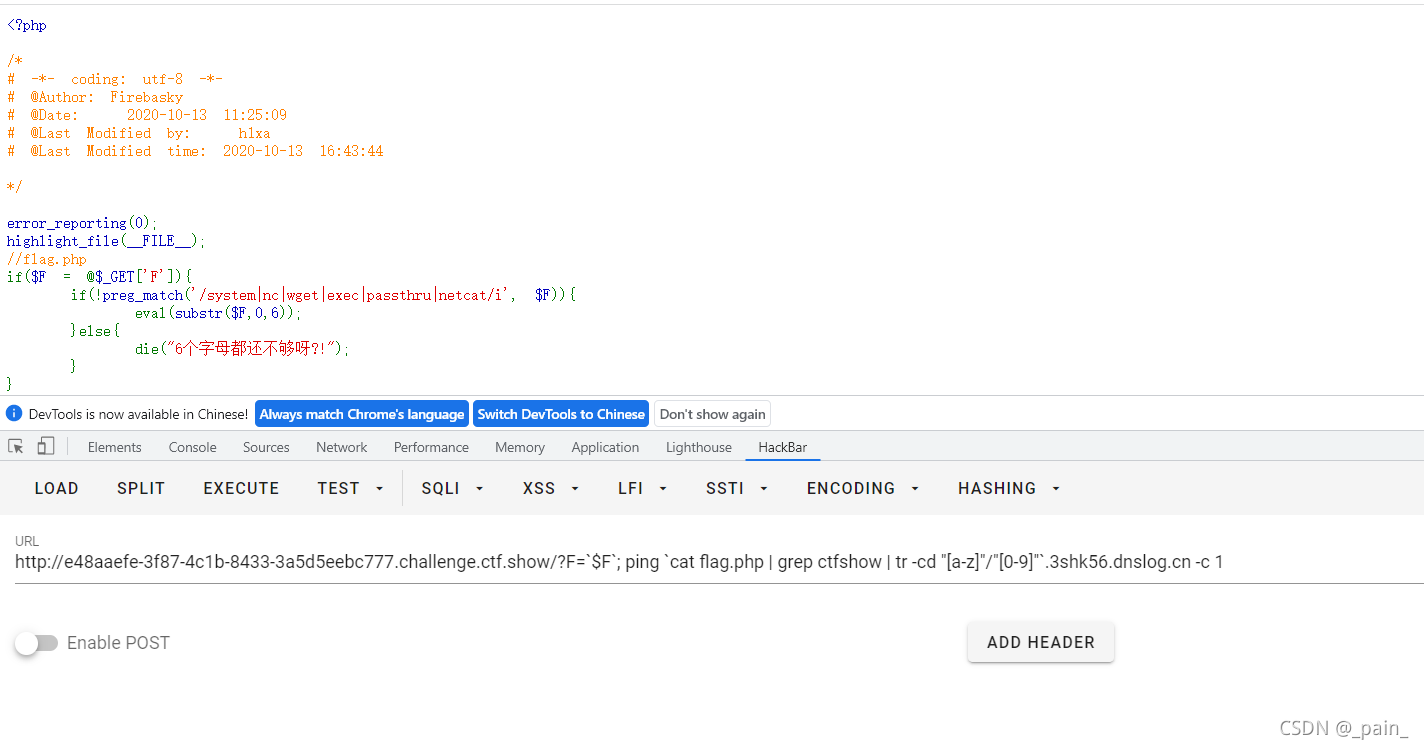This screenshot has width=1424, height=749.
Task: Click the LOAD button in HackBar
Action: [56, 488]
